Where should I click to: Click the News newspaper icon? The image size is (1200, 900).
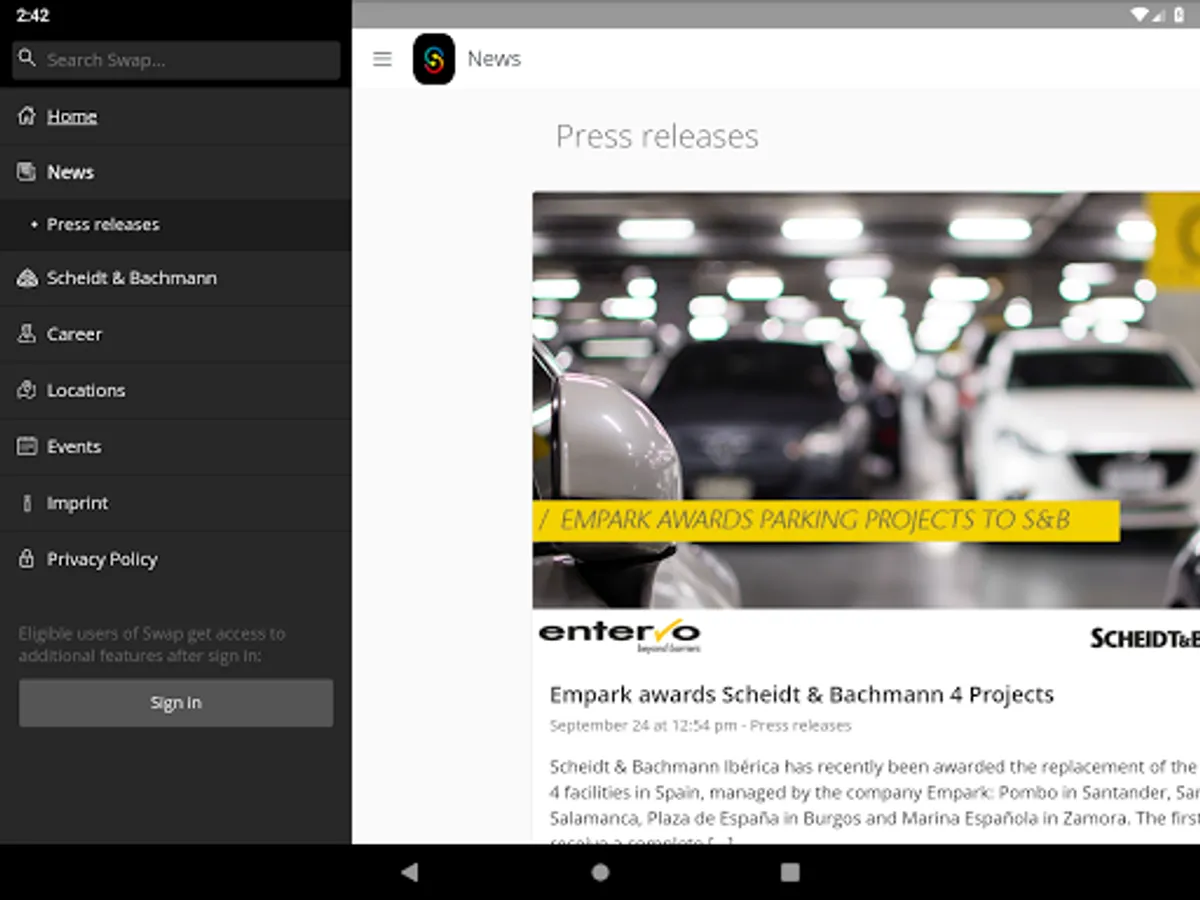tap(27, 172)
